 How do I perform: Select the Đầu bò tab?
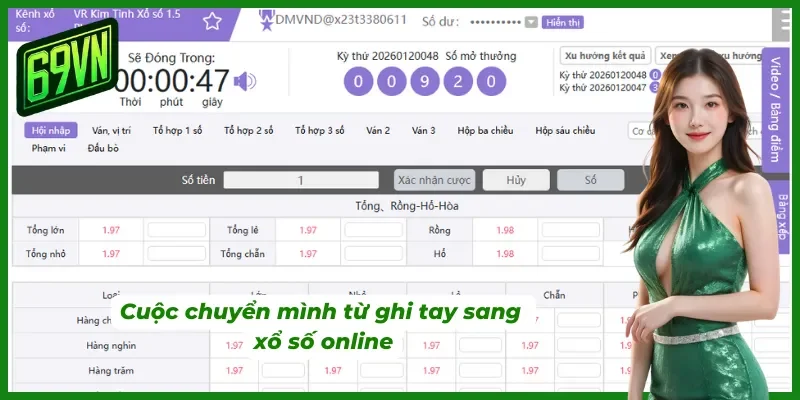pos(103,148)
